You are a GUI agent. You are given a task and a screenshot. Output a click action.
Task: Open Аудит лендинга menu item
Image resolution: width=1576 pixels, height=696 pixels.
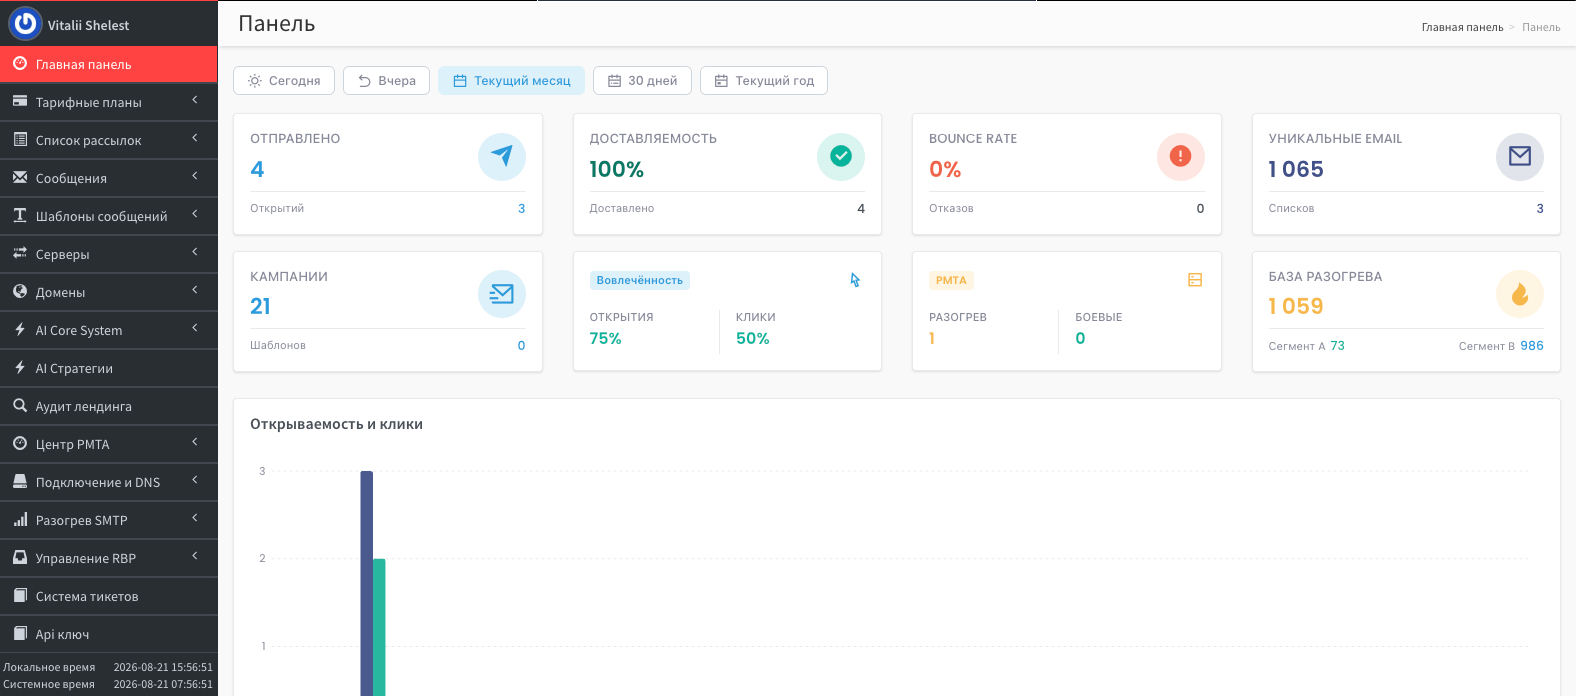point(109,406)
